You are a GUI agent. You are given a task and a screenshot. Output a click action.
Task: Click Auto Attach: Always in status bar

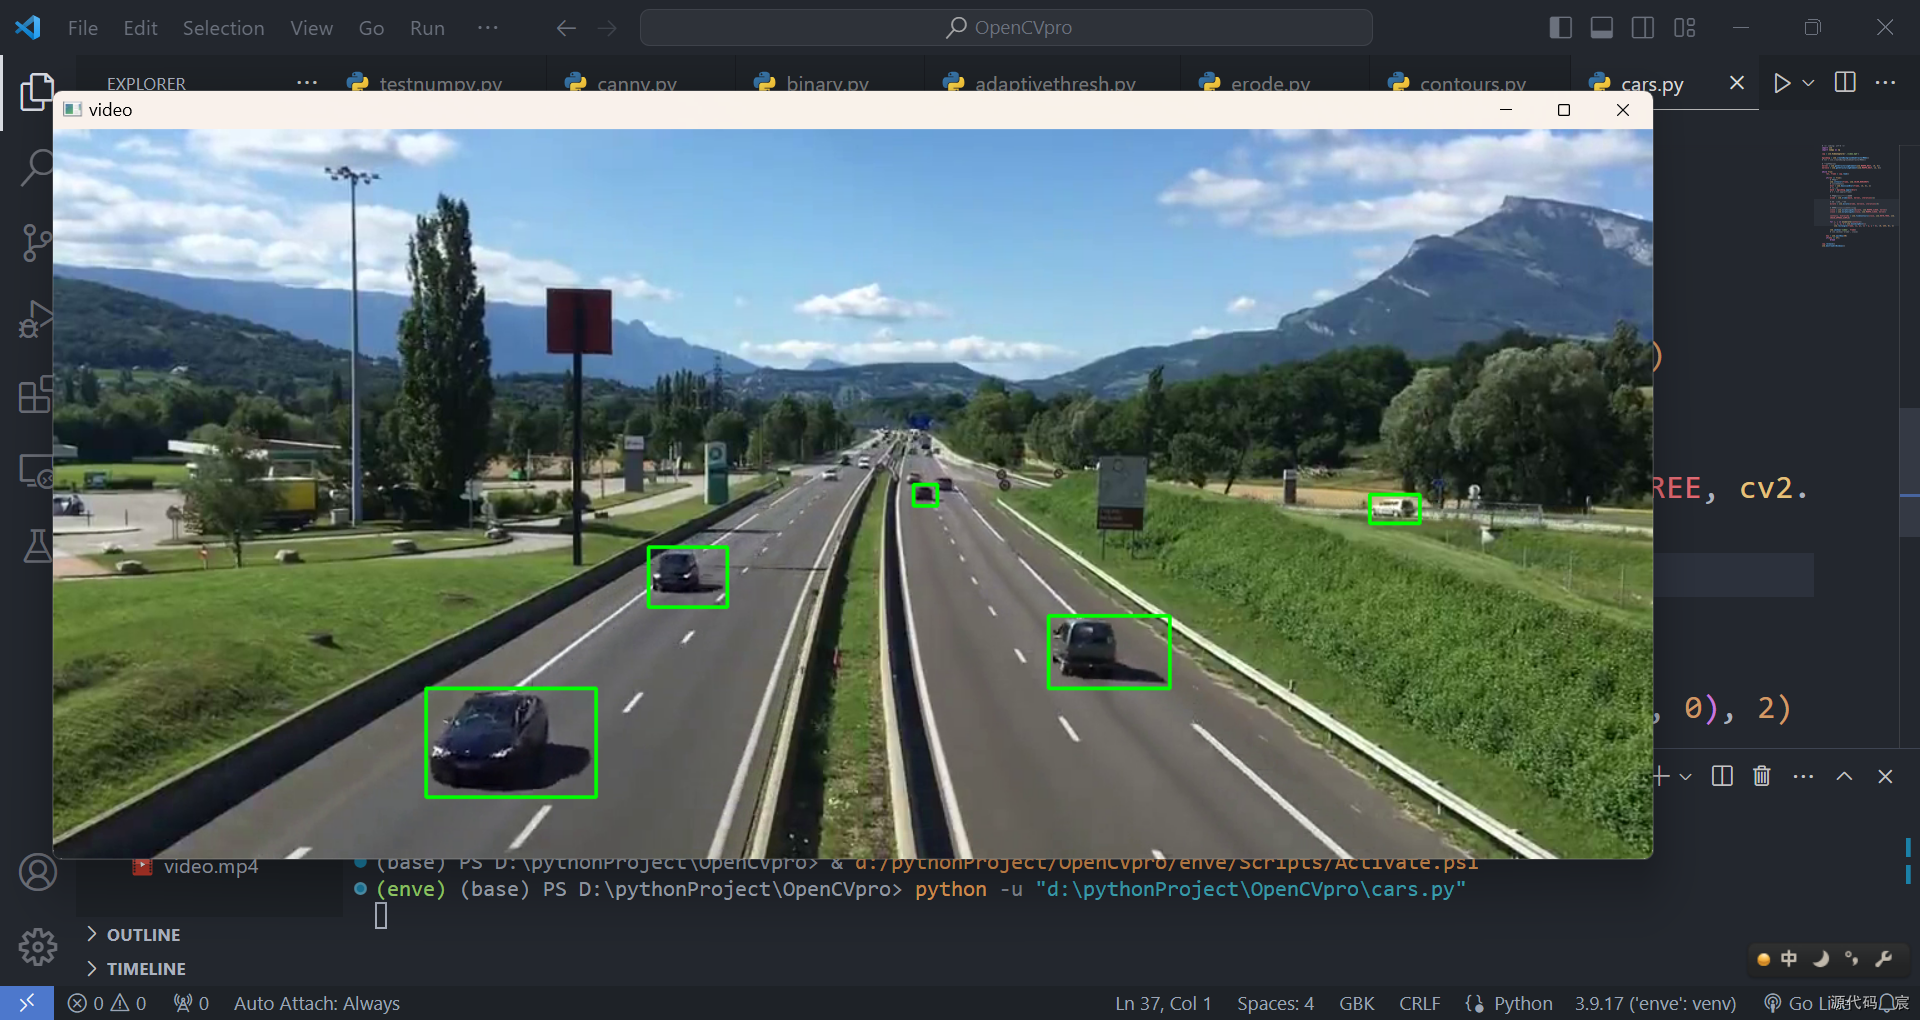(317, 1003)
